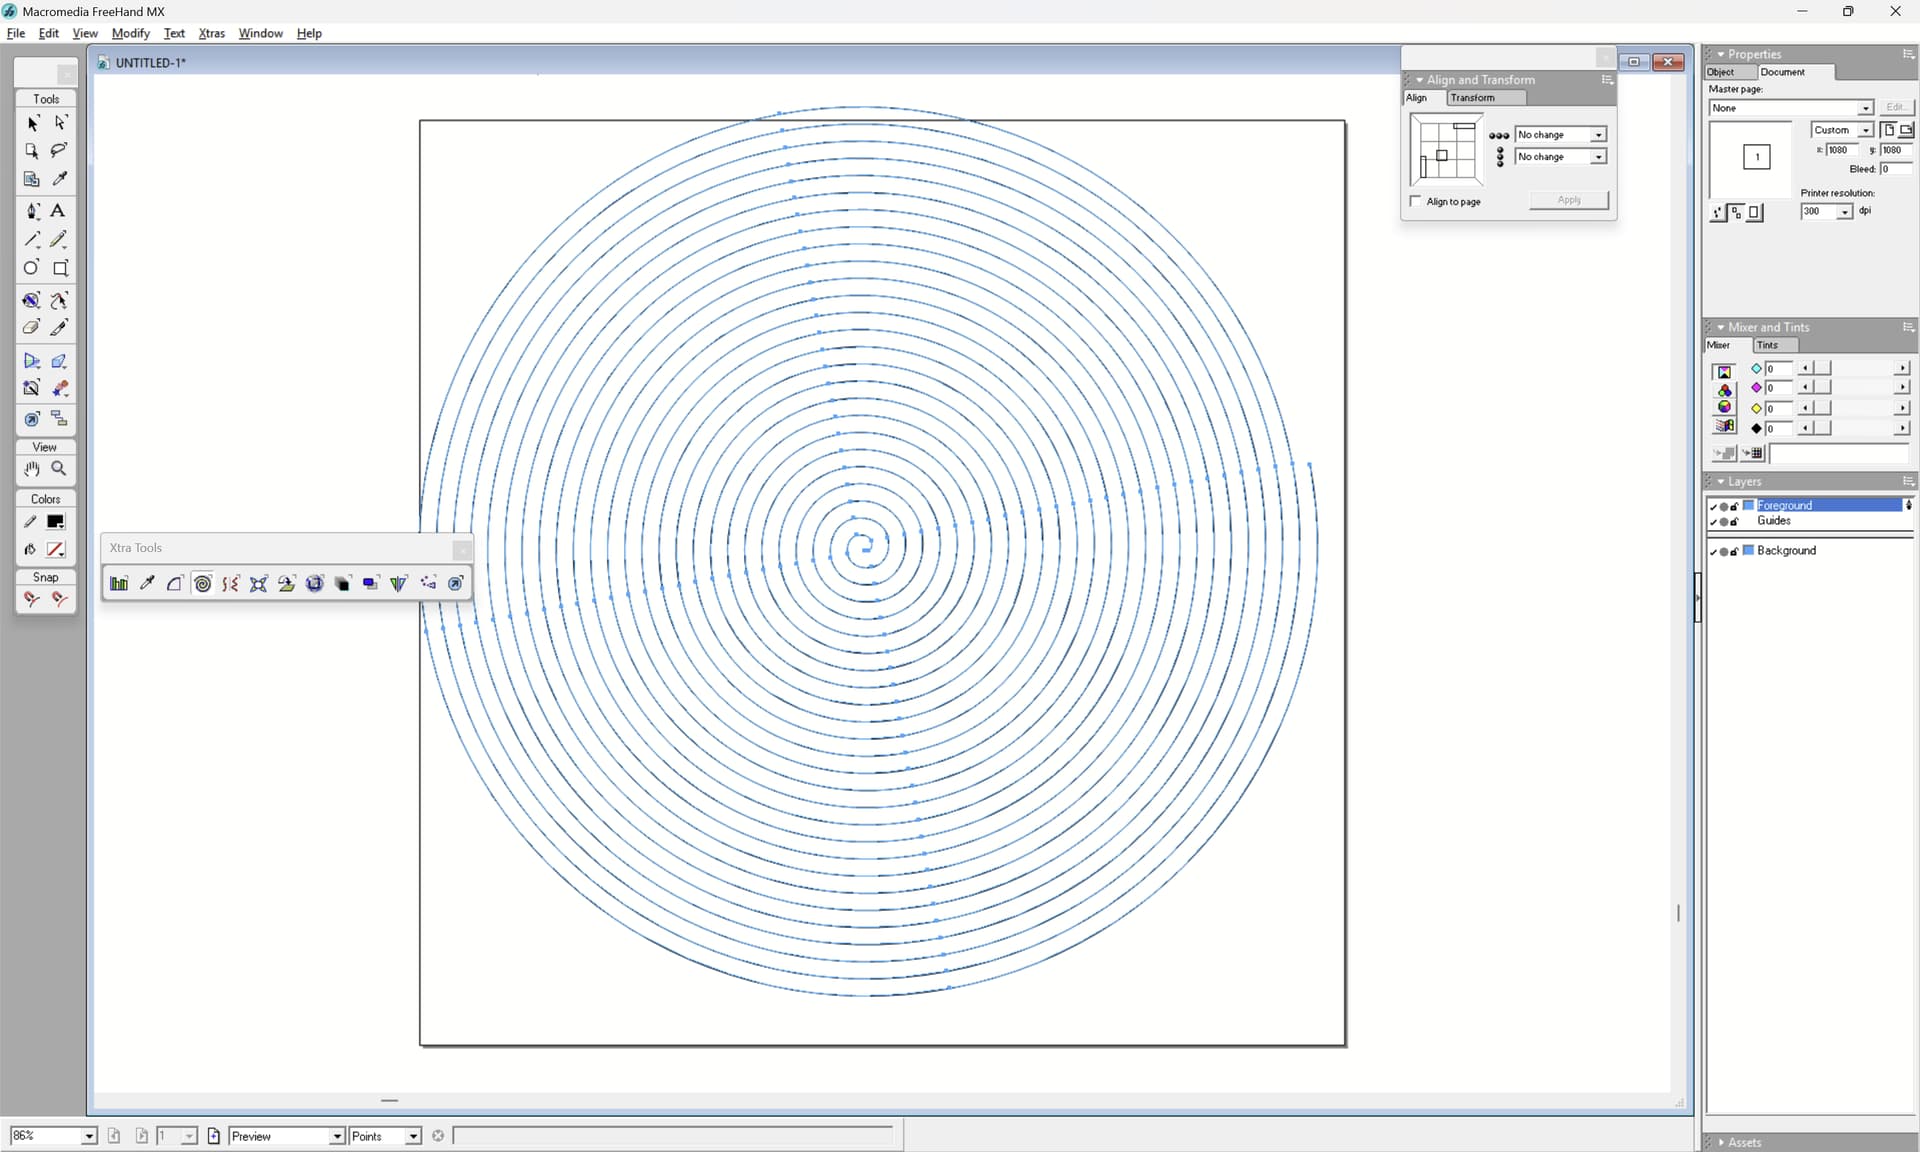The height and width of the screenshot is (1152, 1920).
Task: Open the File menu
Action: click(x=16, y=33)
